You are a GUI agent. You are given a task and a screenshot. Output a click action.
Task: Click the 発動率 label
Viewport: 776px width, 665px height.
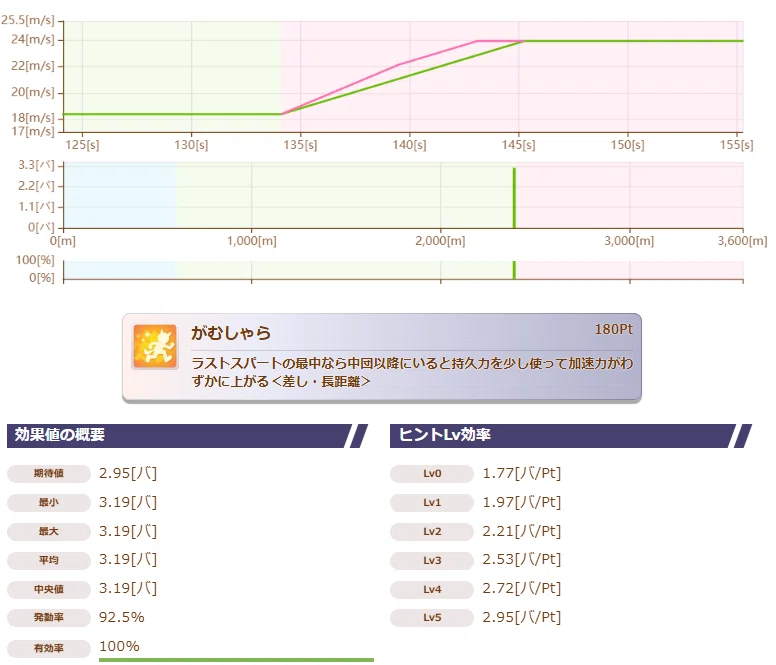[x=48, y=618]
